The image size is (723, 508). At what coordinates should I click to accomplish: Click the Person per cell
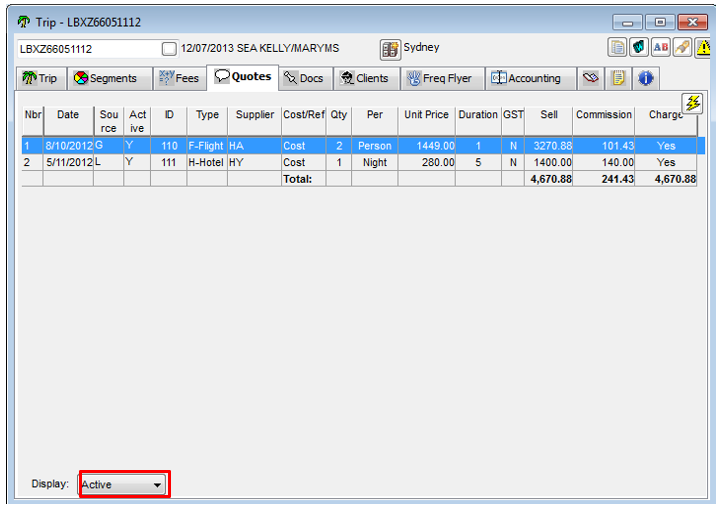pyautogui.click(x=374, y=146)
